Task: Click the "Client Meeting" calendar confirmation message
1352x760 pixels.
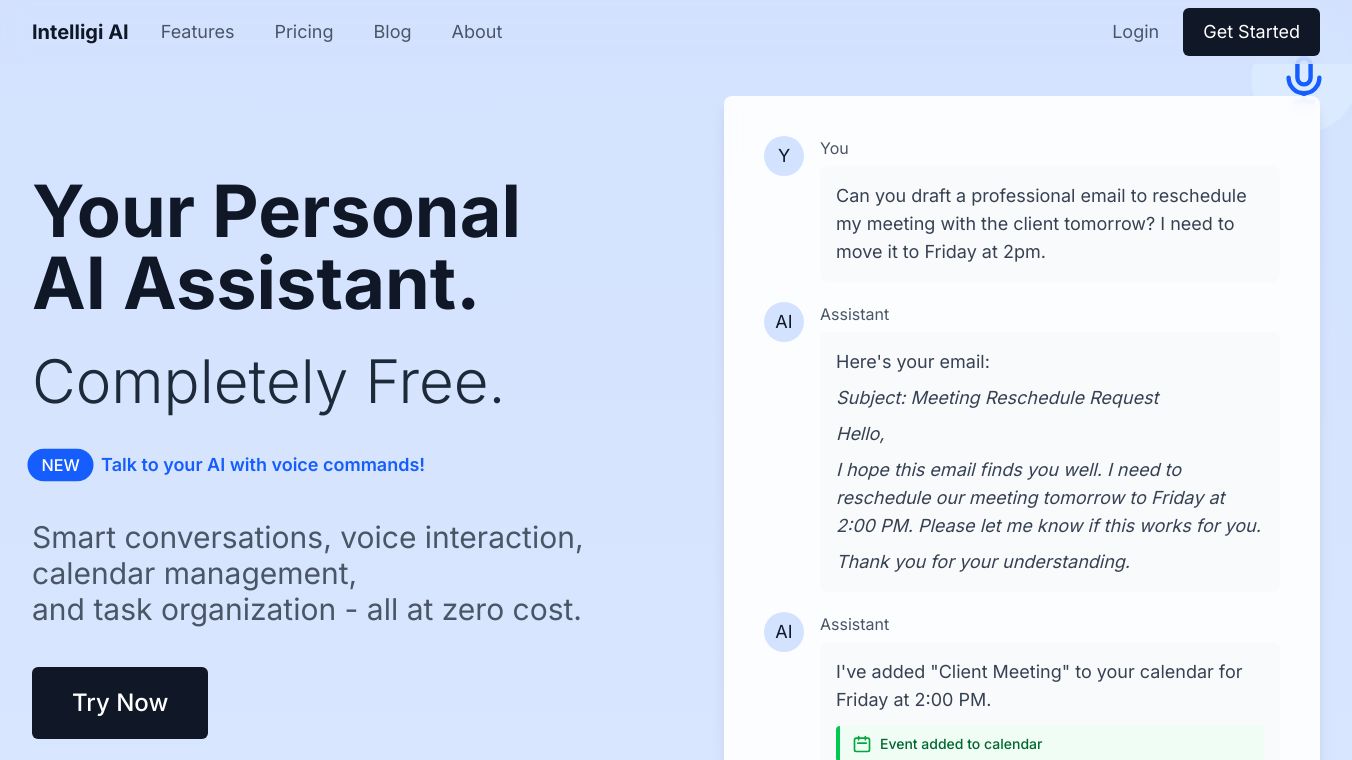Action: tap(1038, 686)
